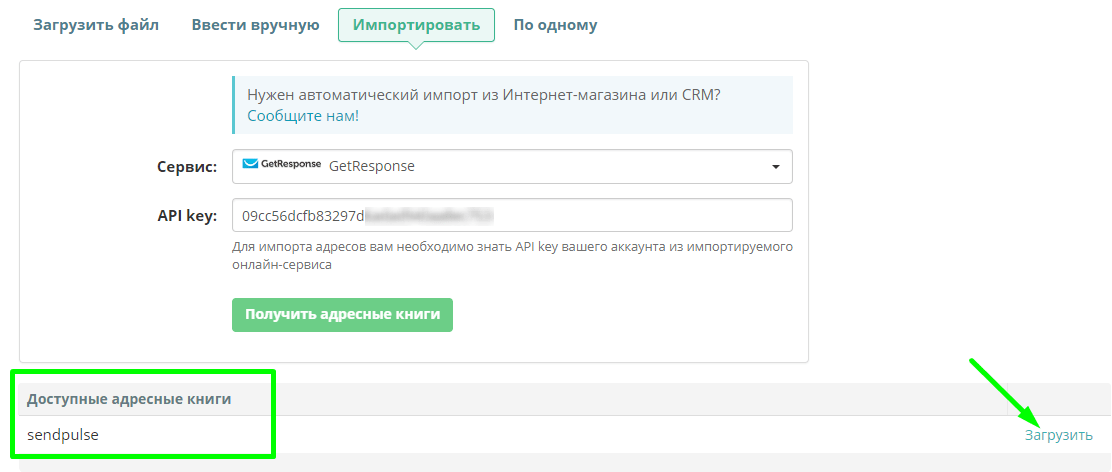Click the API key help text below field
The width and height of the screenshot is (1112, 472).
[512, 256]
